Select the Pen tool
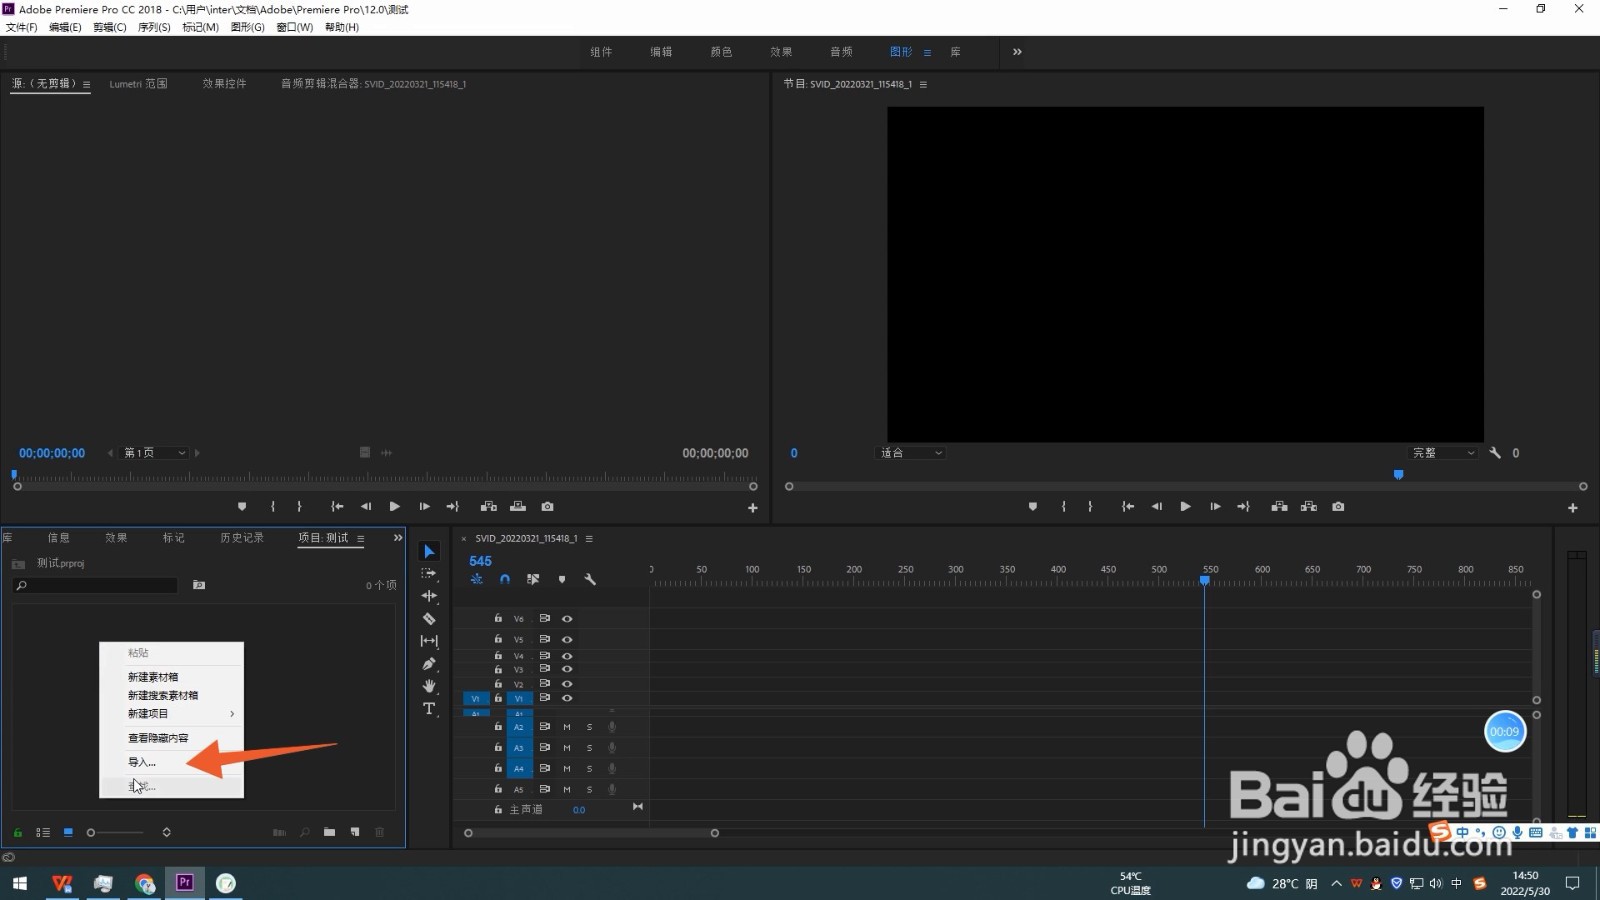Viewport: 1600px width, 900px height. [x=429, y=664]
